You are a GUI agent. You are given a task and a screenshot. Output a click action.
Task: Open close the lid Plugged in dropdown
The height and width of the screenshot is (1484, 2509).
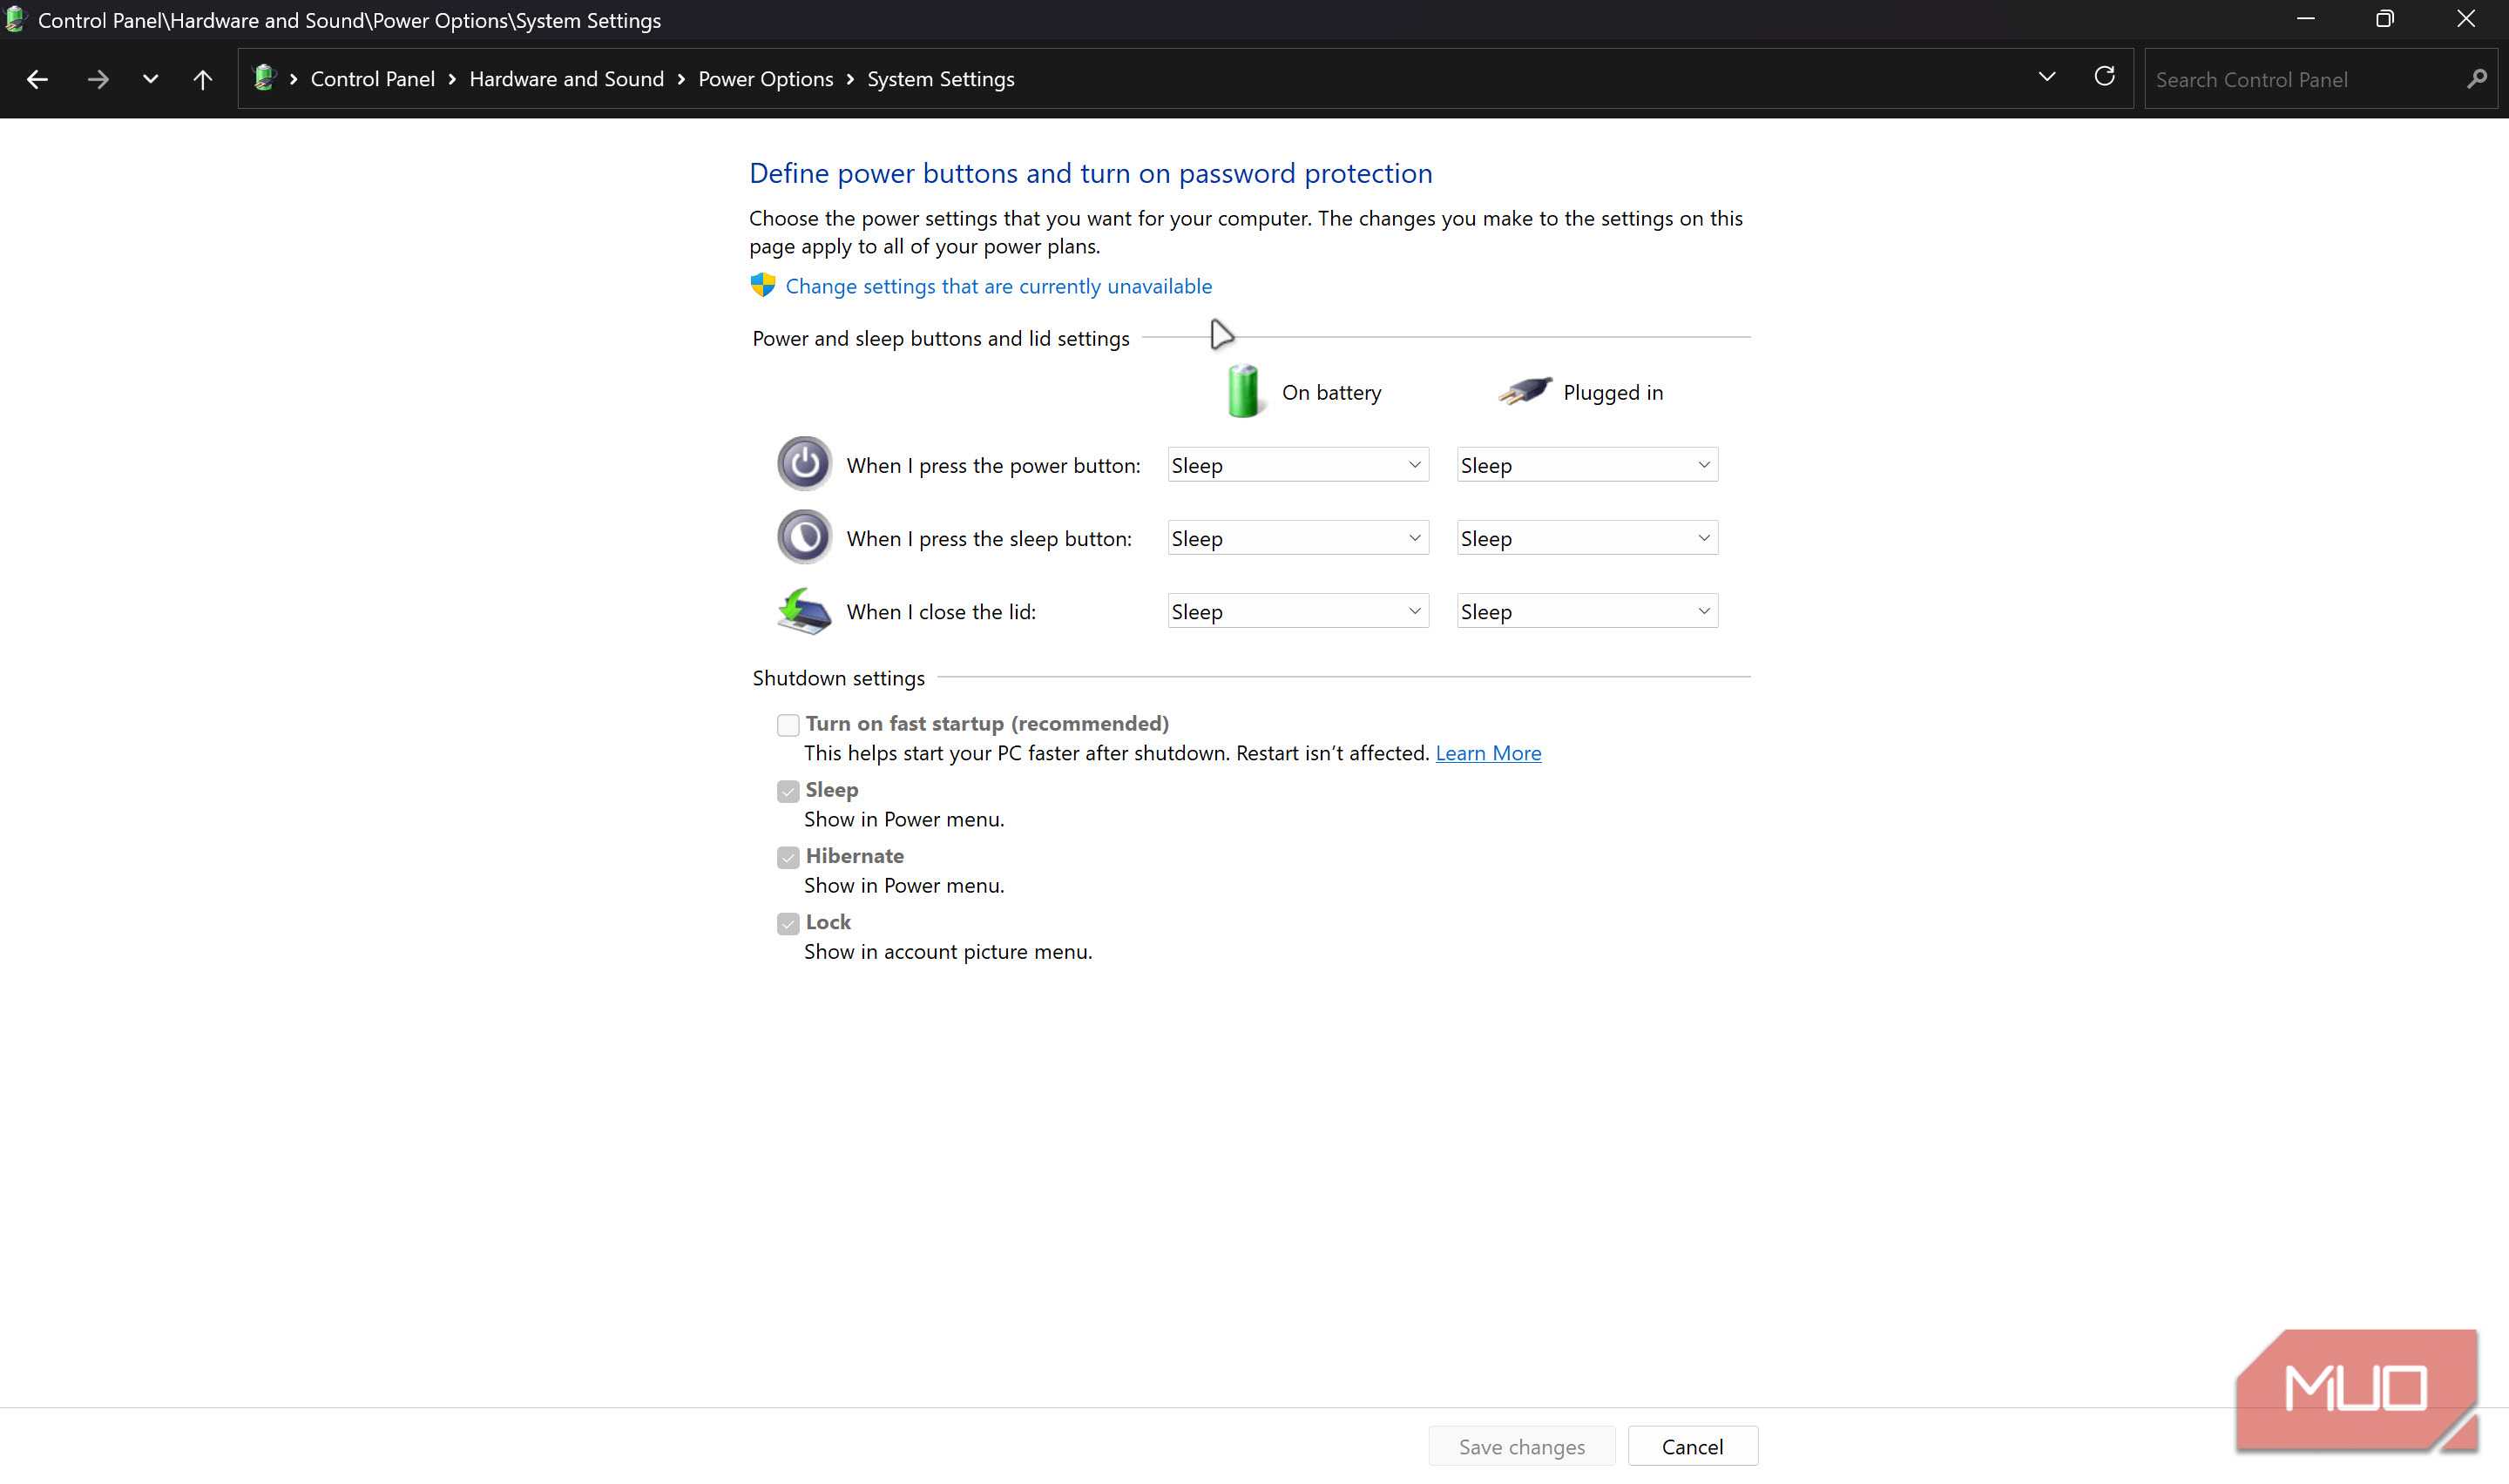click(x=1587, y=611)
